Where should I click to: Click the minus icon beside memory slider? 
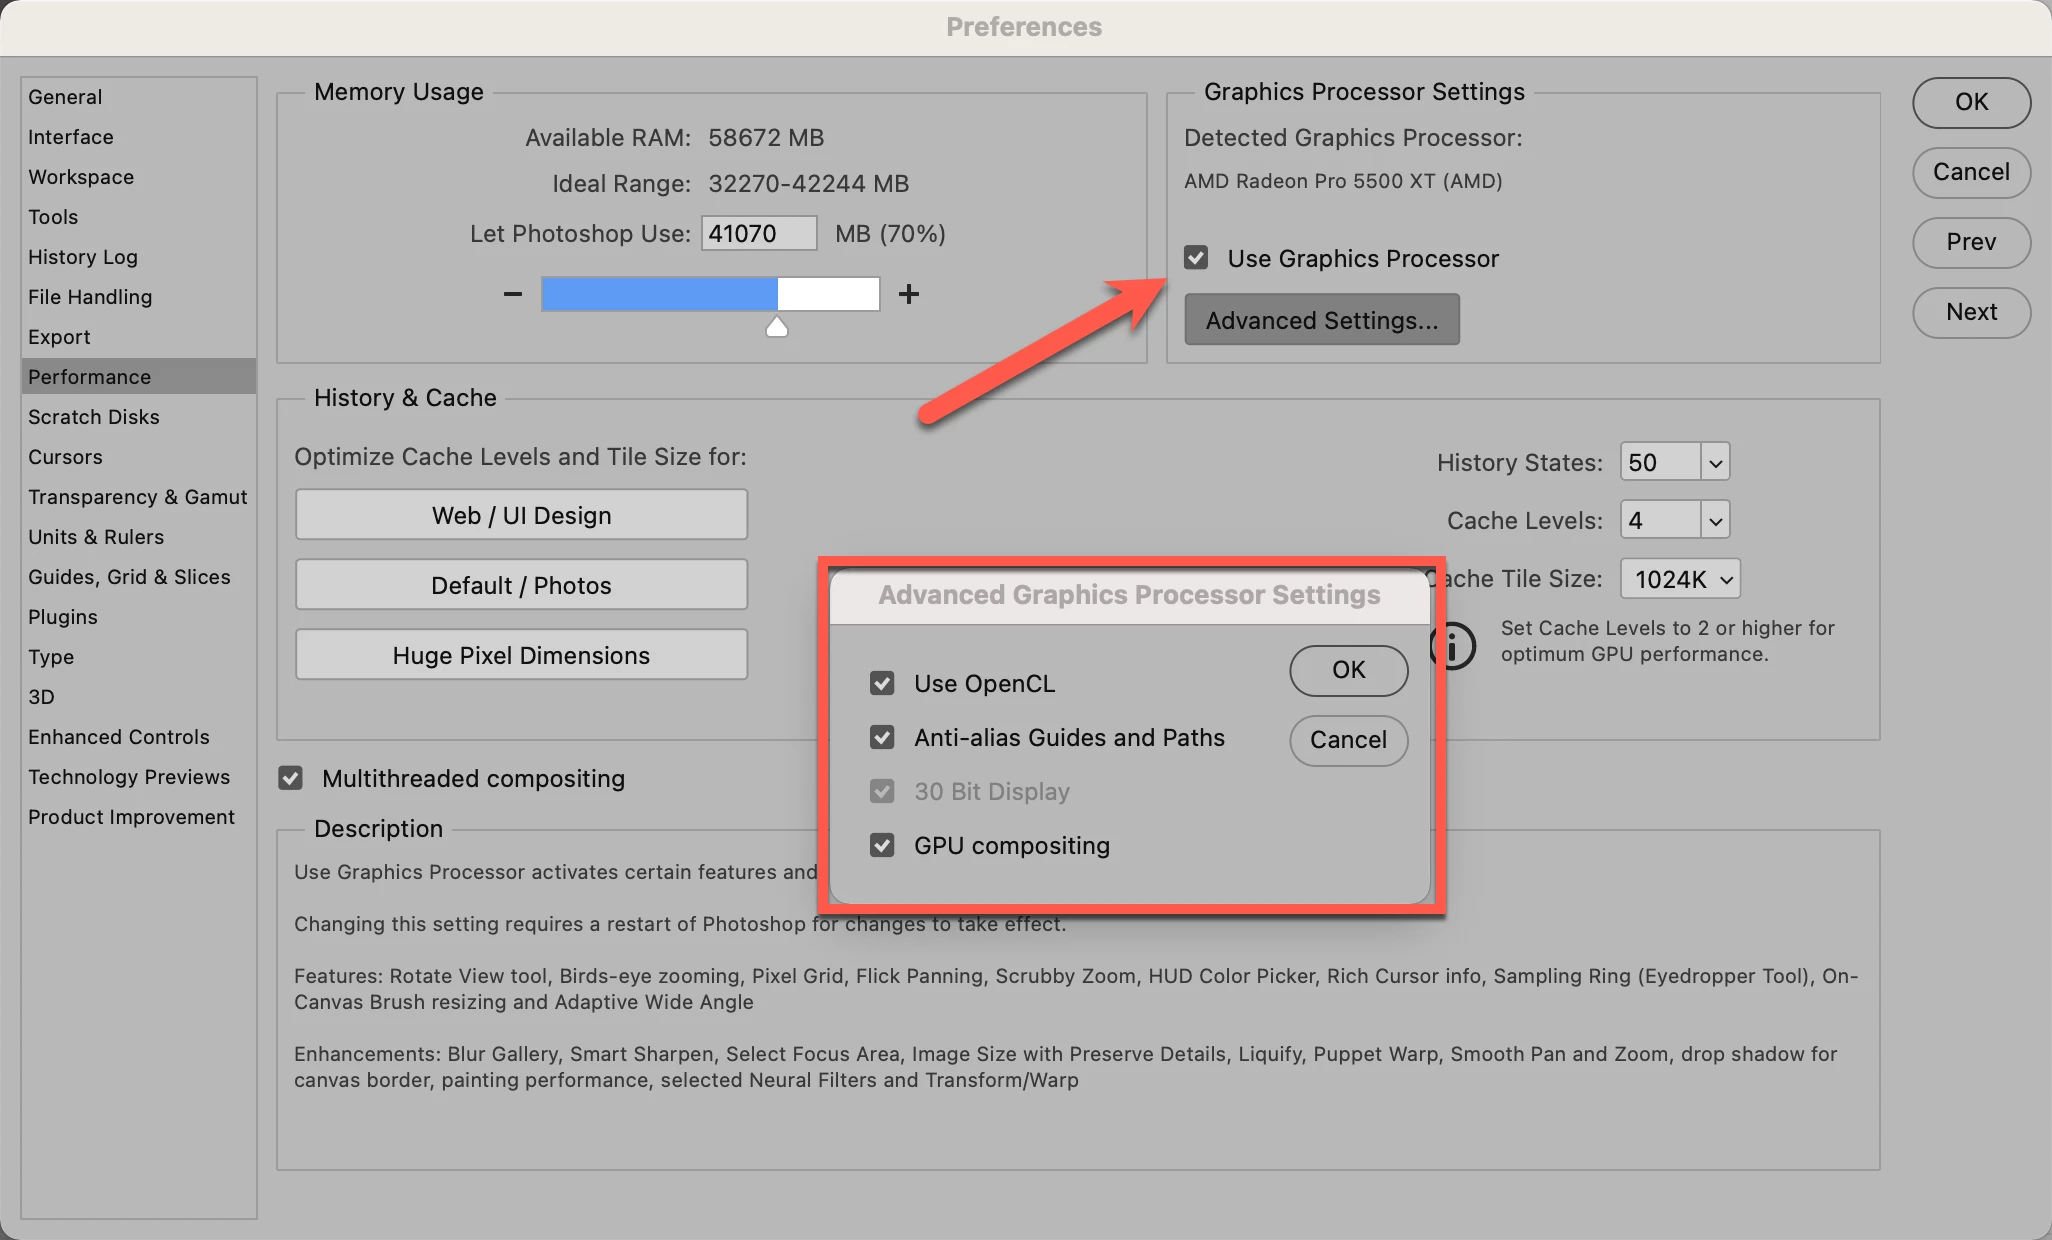coord(513,294)
